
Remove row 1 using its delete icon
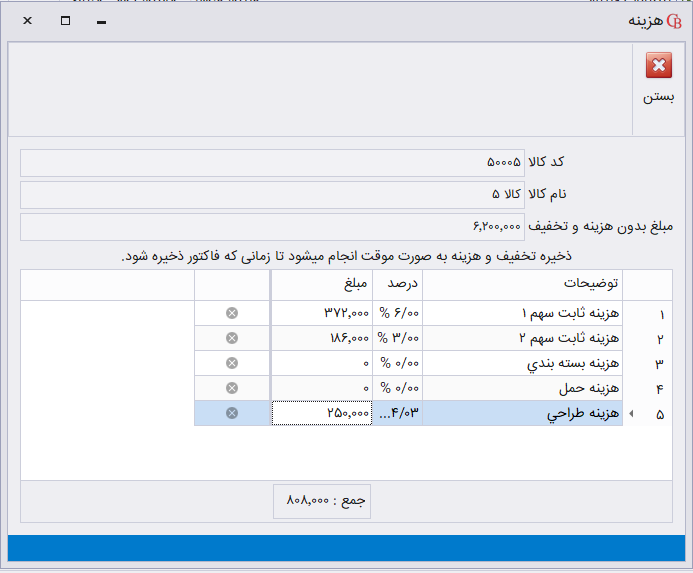(x=232, y=313)
